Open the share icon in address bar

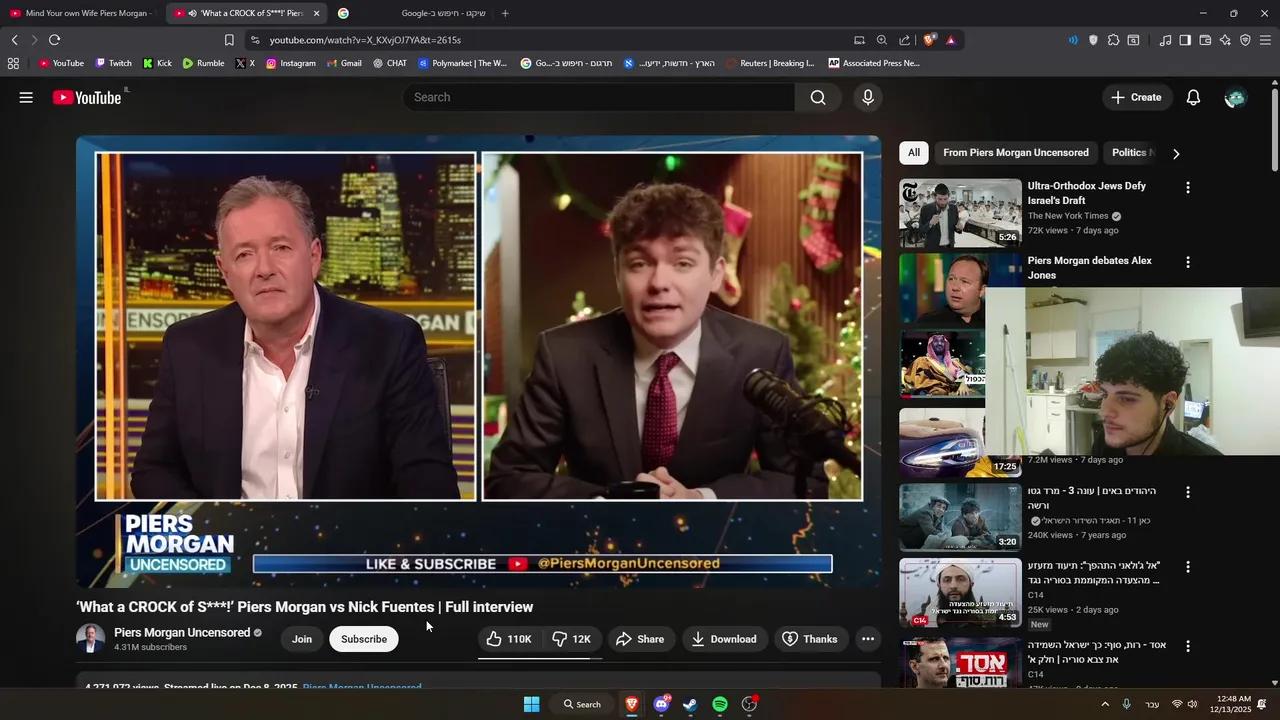(x=905, y=40)
